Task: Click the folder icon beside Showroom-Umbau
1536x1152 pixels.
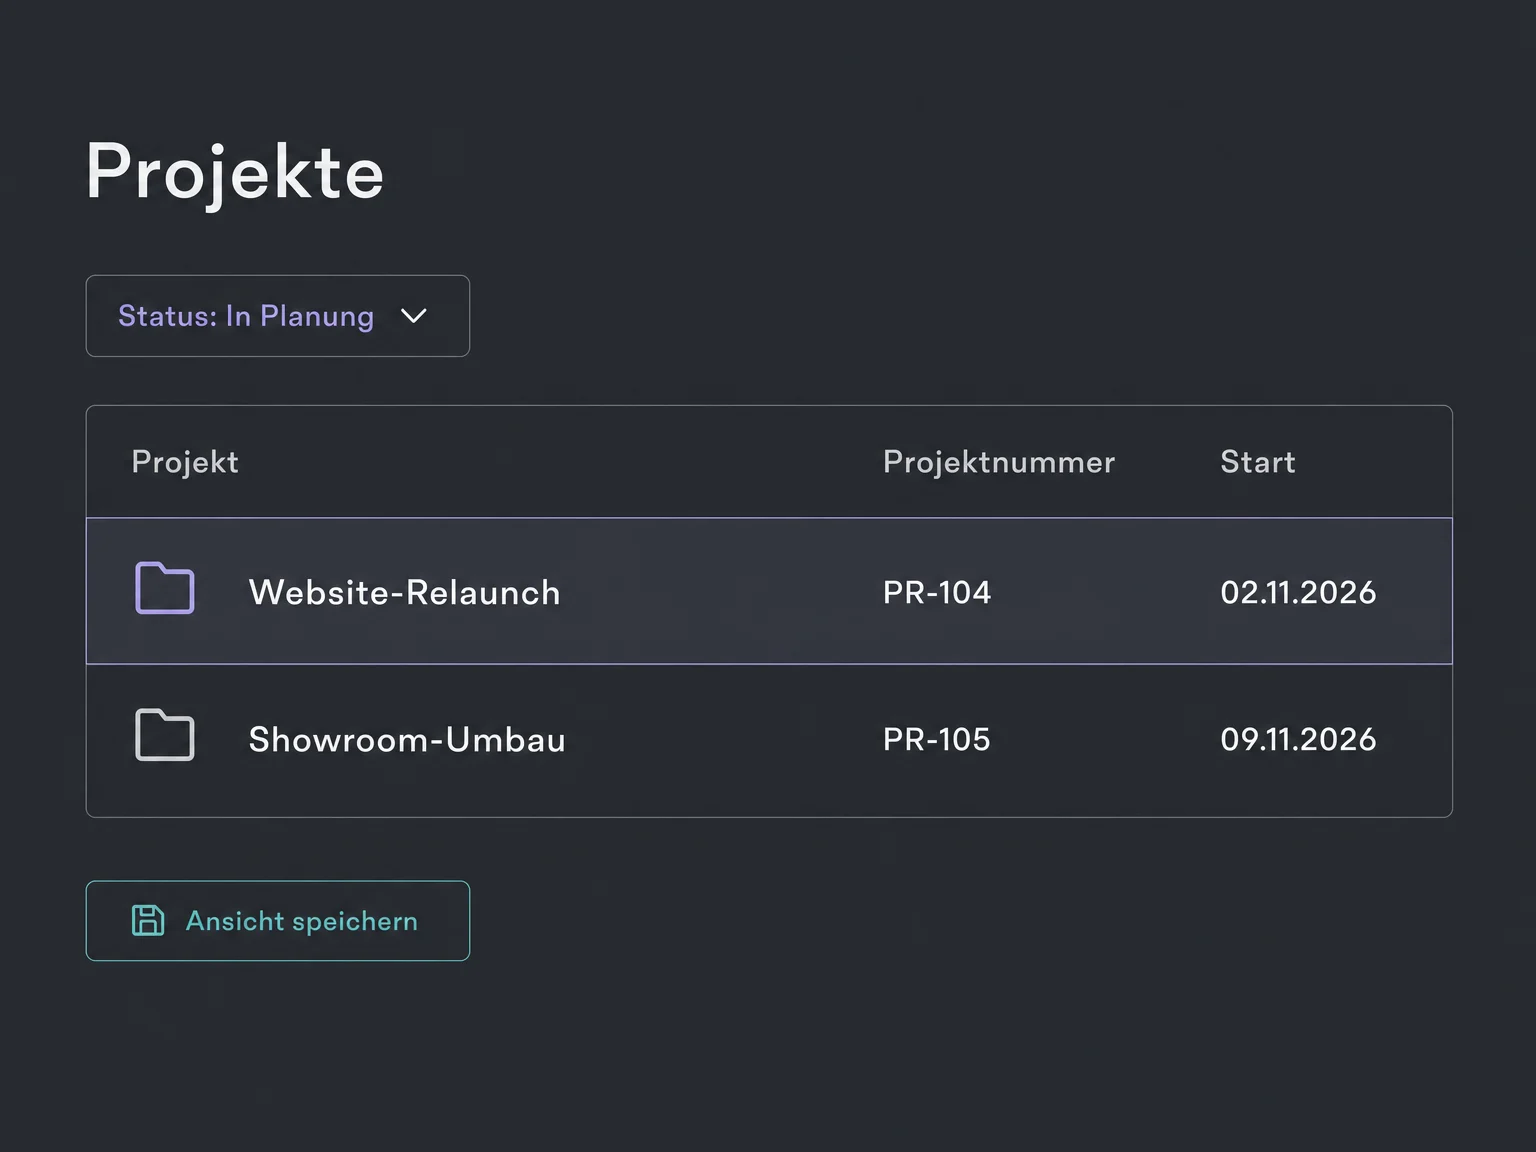Action: (x=165, y=735)
